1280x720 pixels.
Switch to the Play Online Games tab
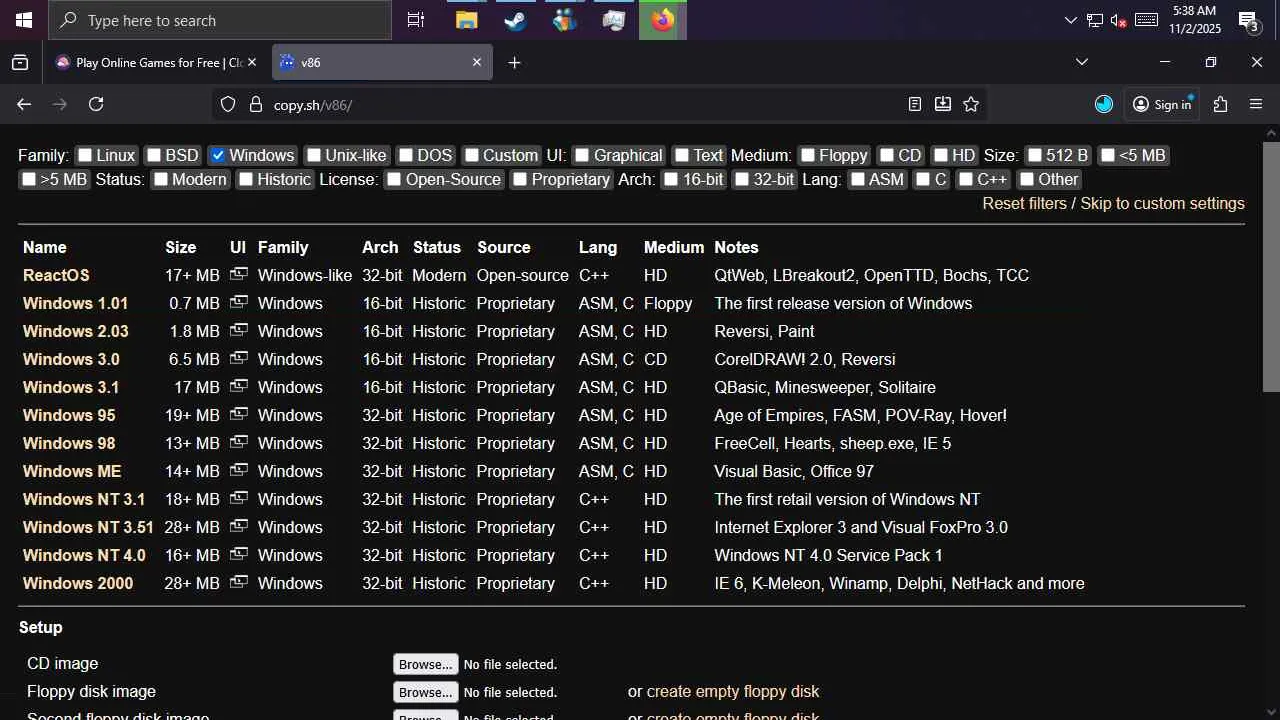157,62
